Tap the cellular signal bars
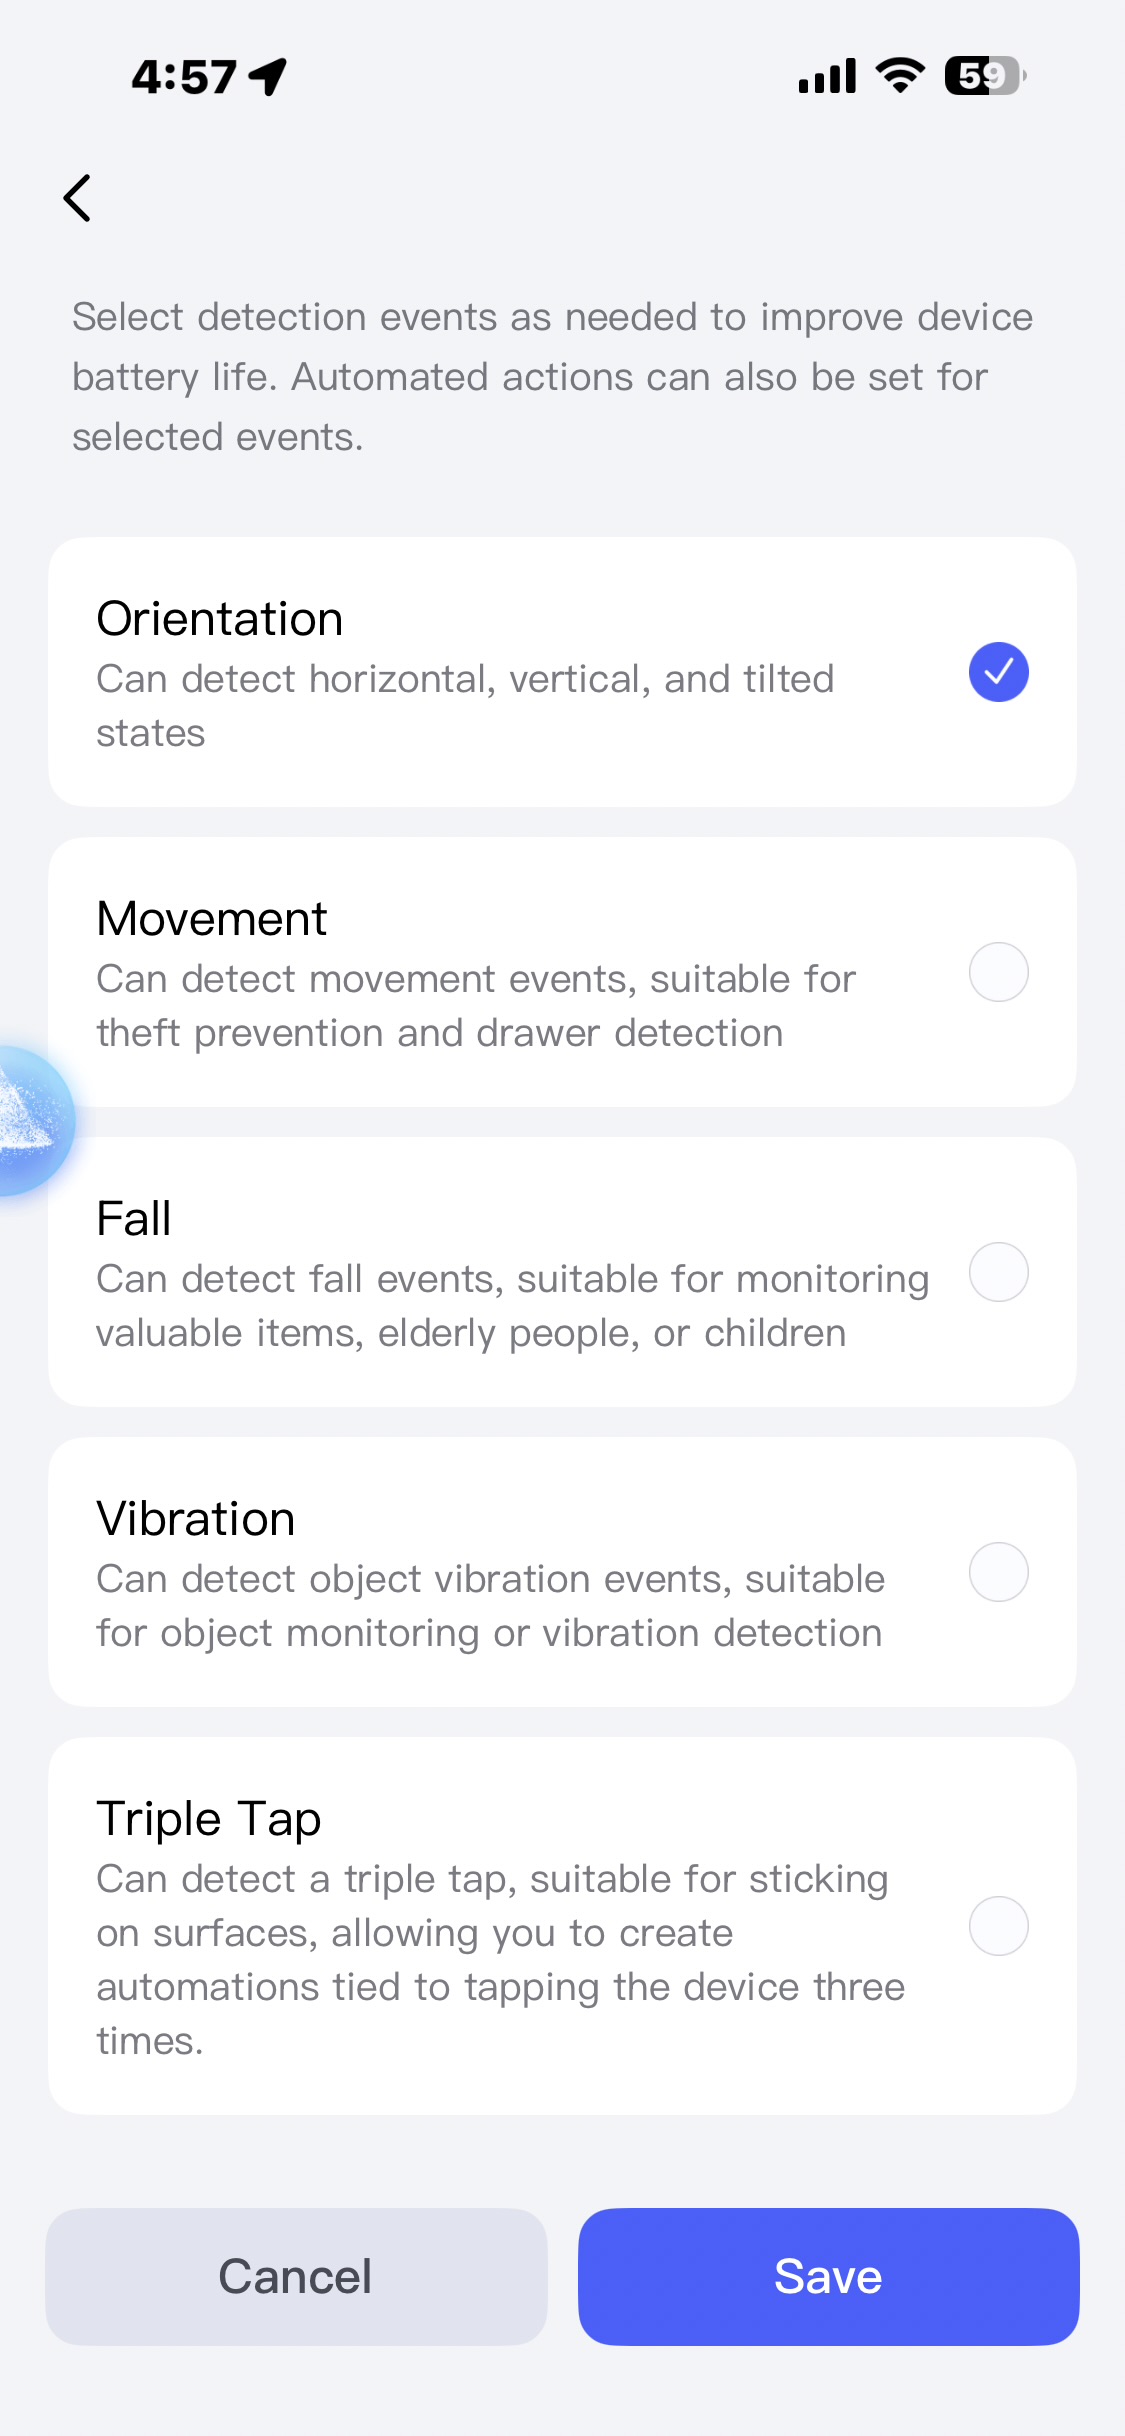The height and width of the screenshot is (2436, 1125). [827, 76]
